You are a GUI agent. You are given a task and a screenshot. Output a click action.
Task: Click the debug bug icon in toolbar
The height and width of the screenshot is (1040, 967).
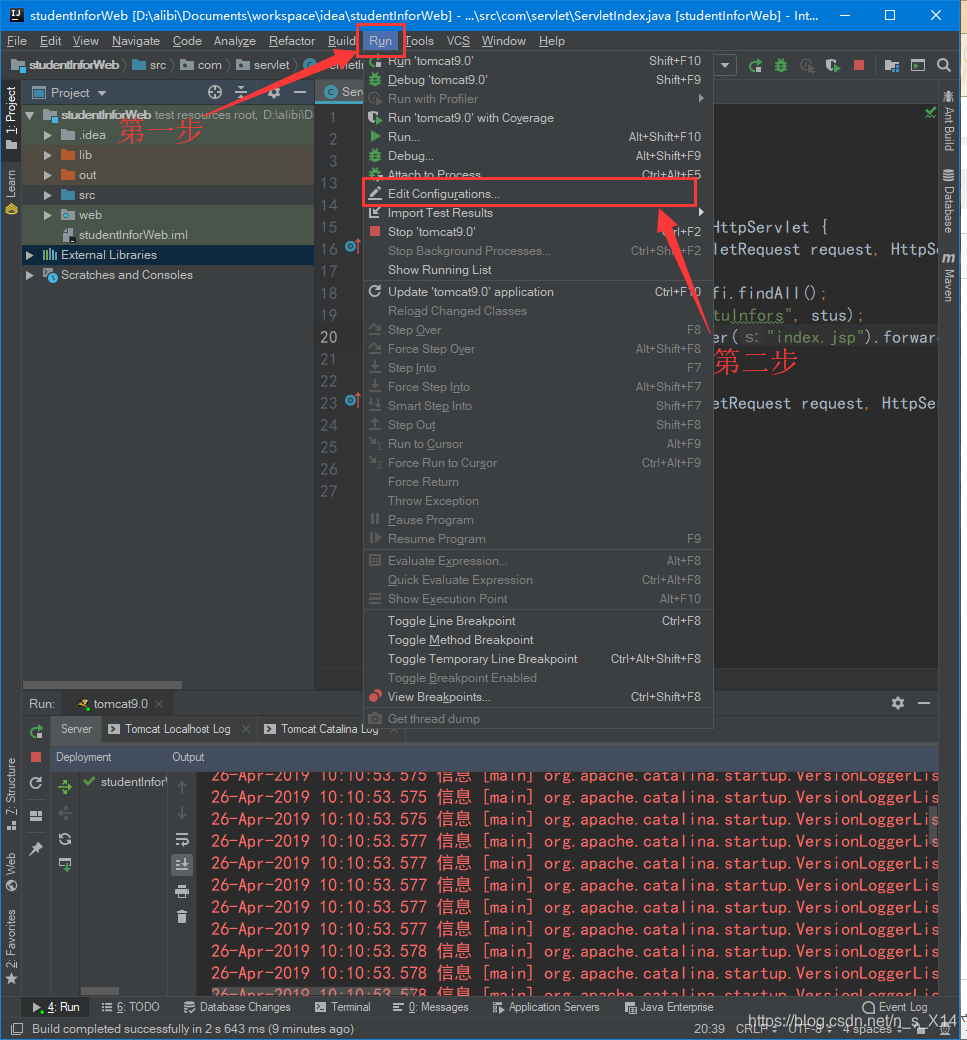781,66
